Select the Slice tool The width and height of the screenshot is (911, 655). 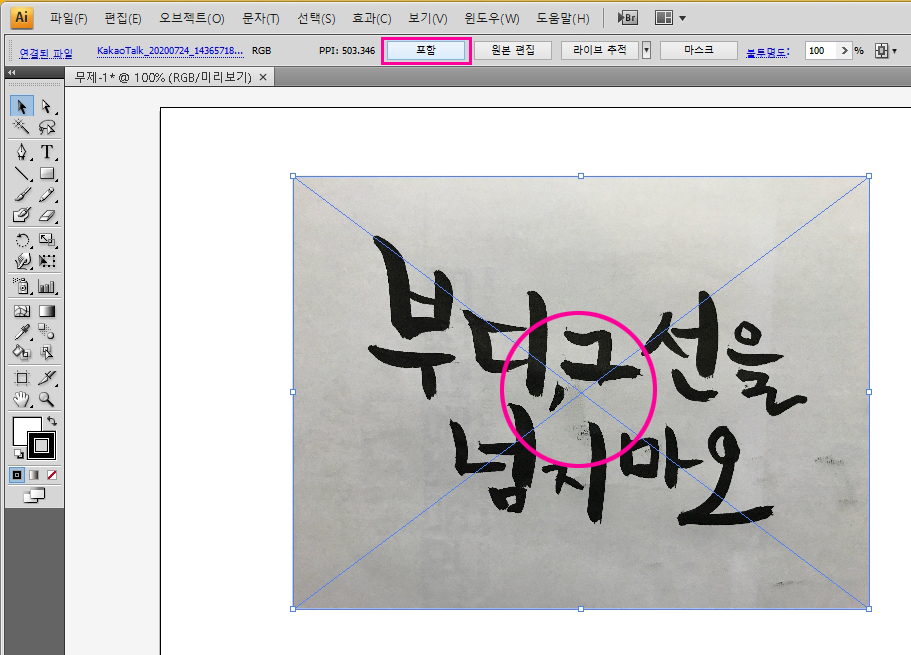coord(46,378)
